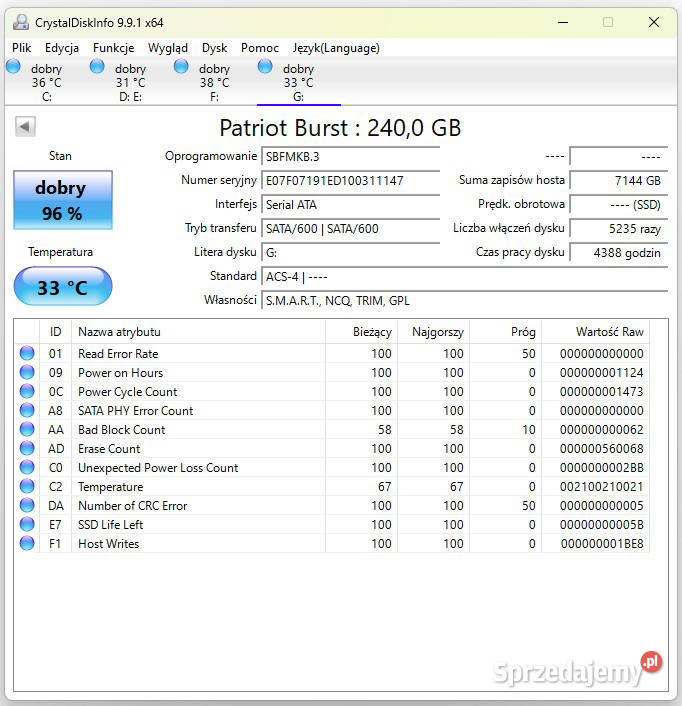Open the Język(Language) menu
Screen dimensions: 682x706
pyautogui.click(x=336, y=48)
